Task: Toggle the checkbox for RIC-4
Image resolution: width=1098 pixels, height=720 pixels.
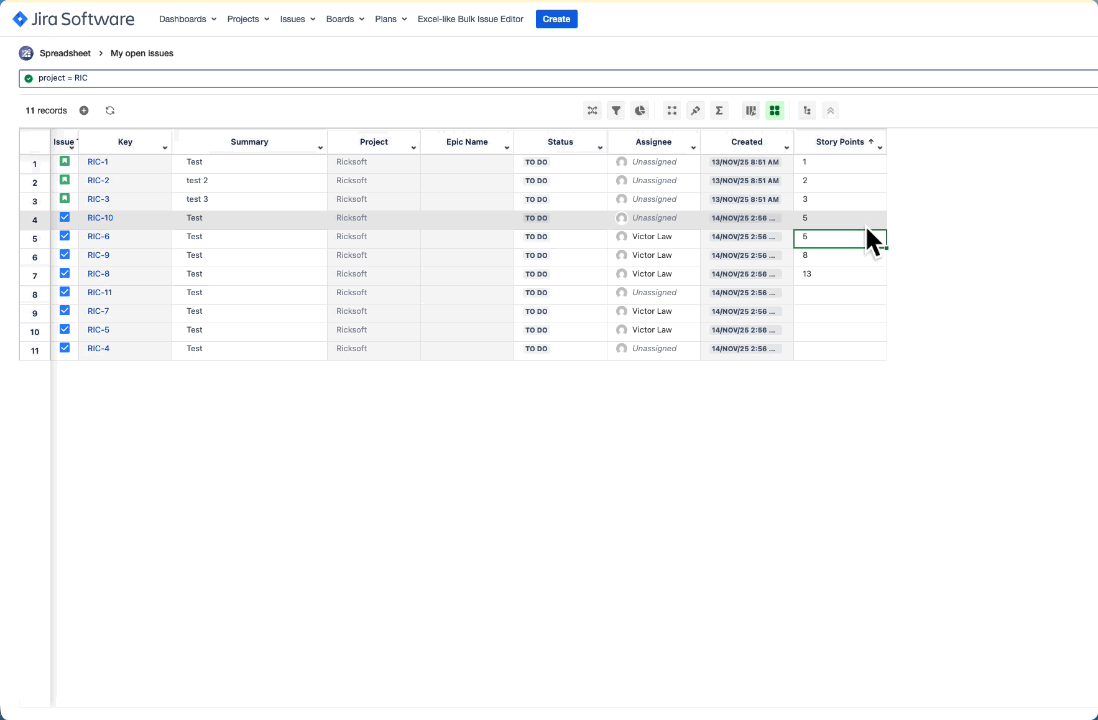Action: coord(64,348)
